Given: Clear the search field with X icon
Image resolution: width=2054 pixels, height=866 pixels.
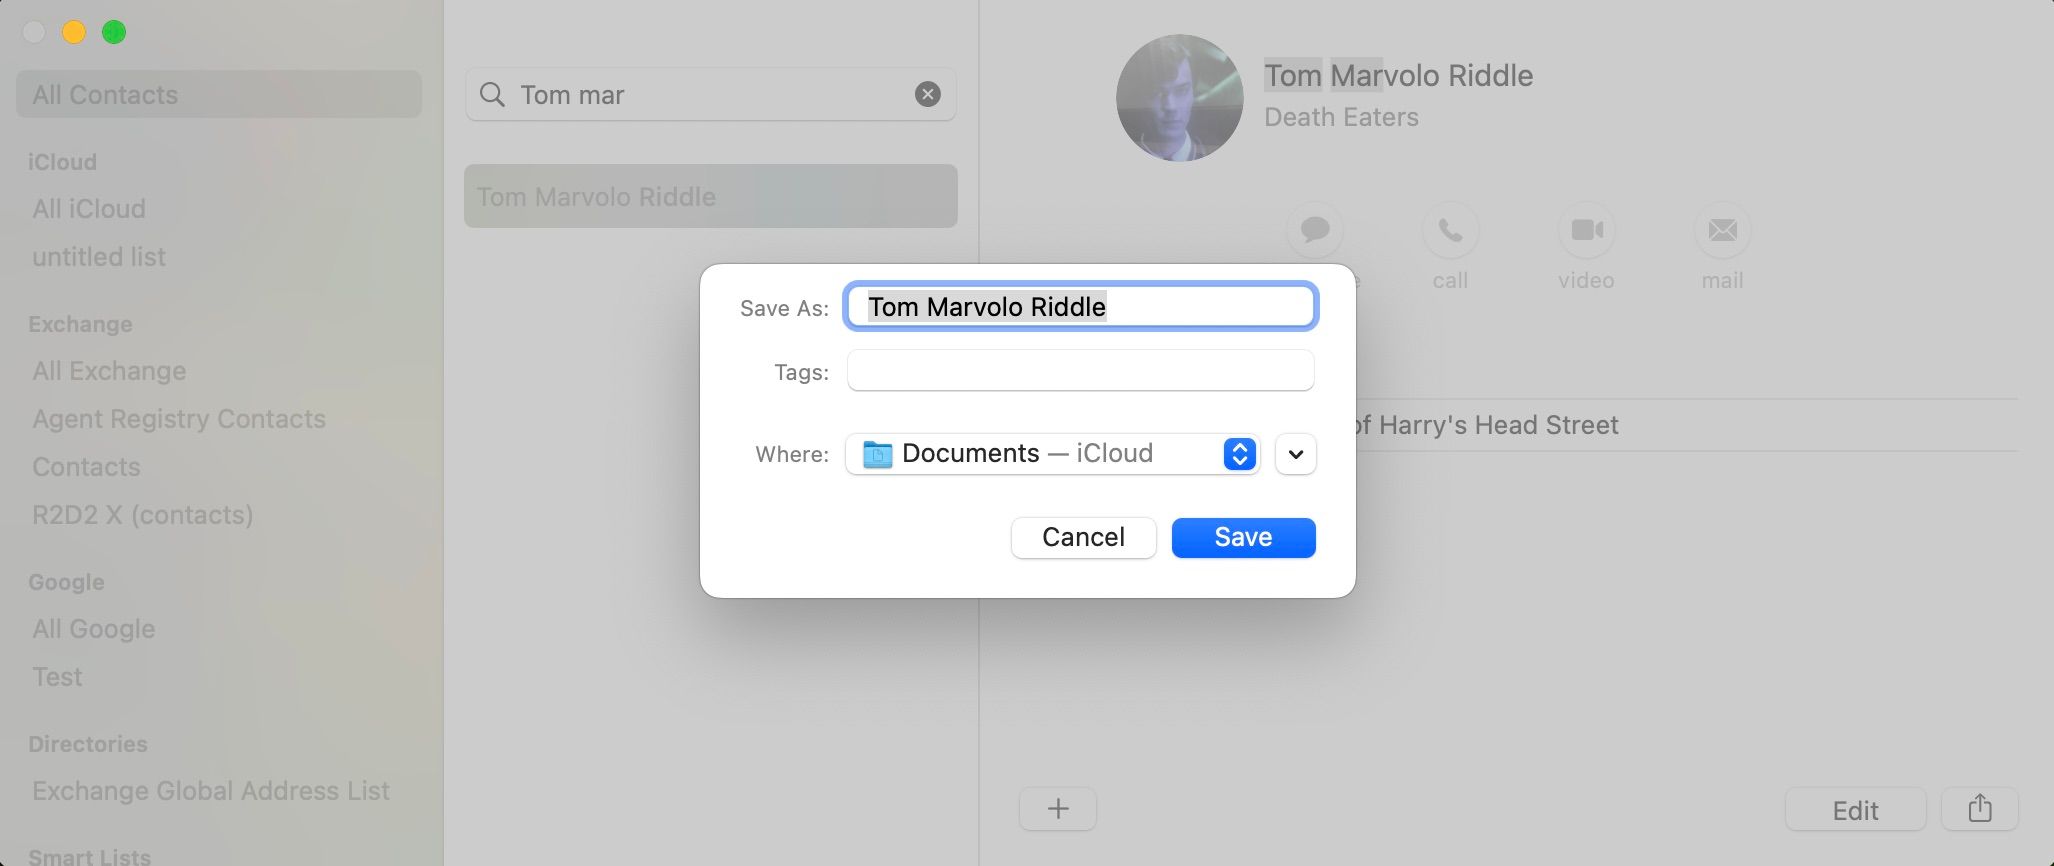Looking at the screenshot, I should [928, 94].
